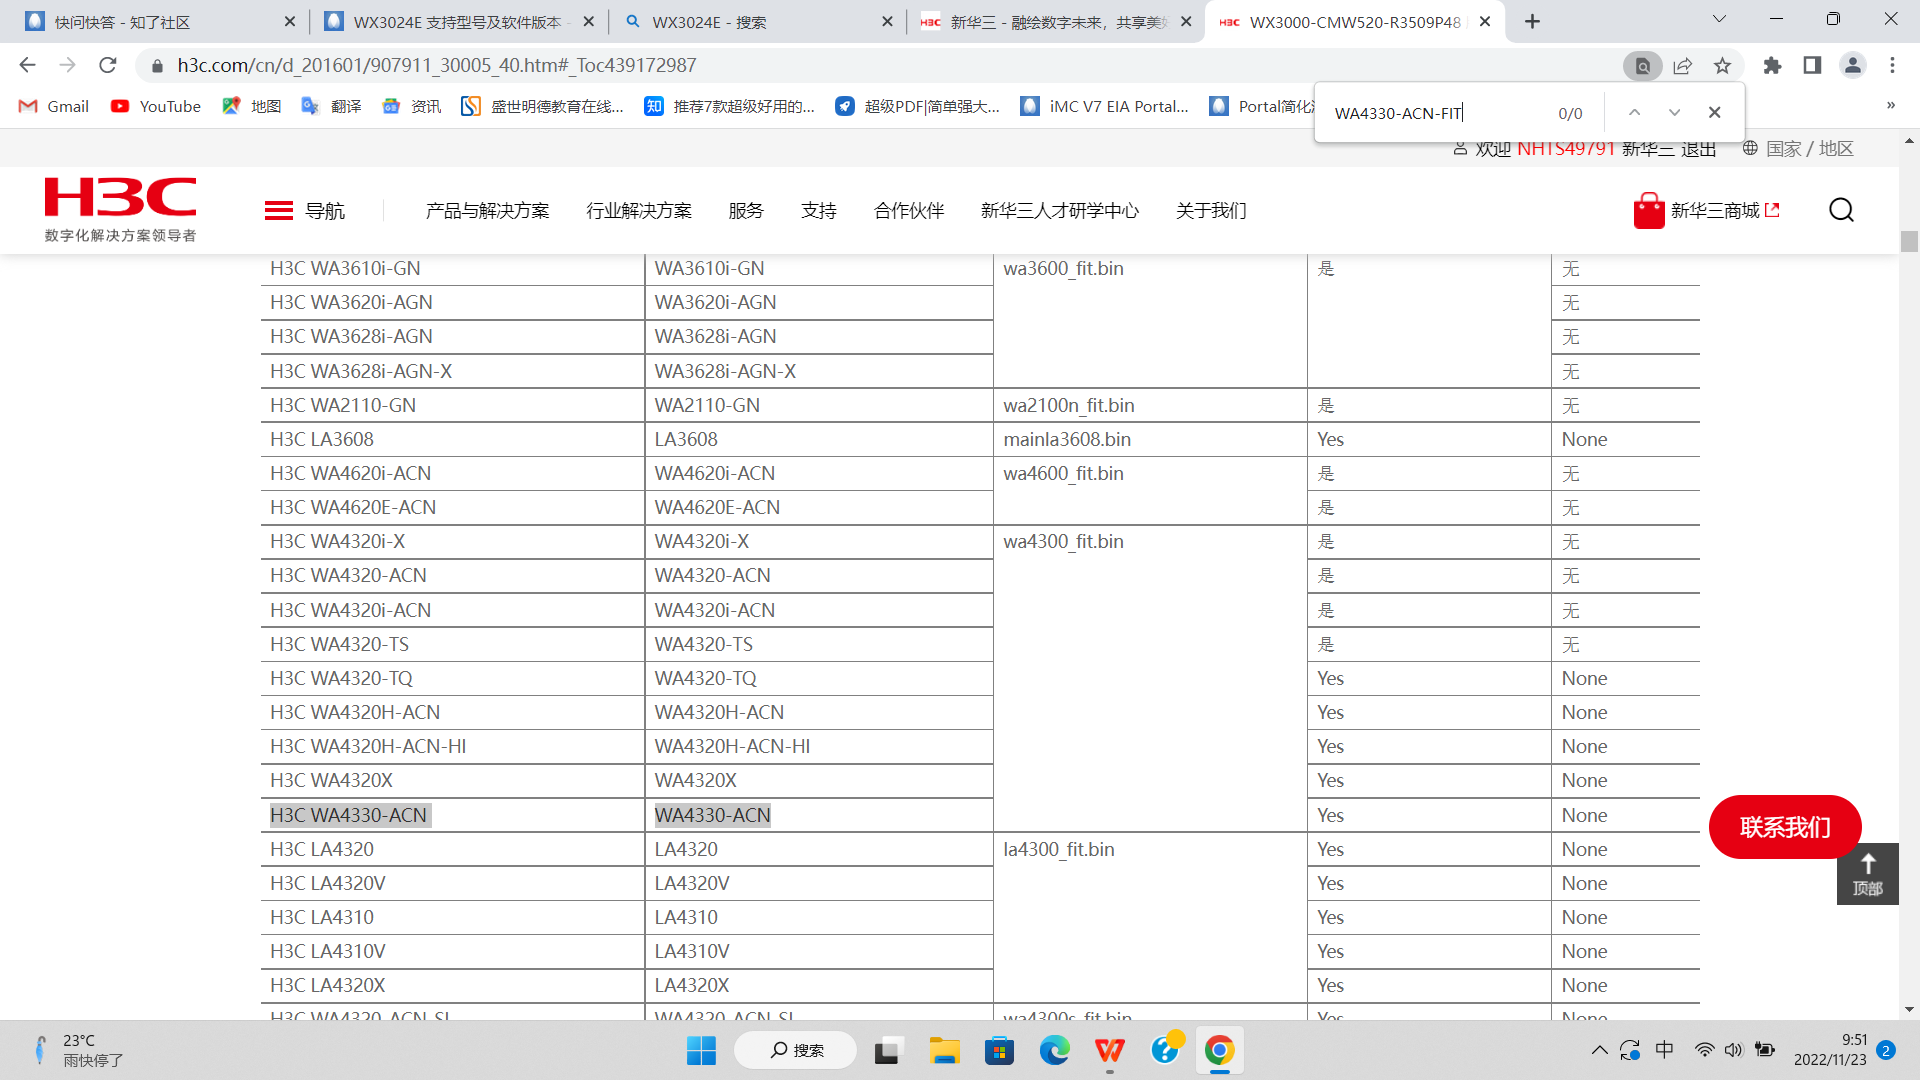Open the Chrome extensions puzzle icon
The image size is (1920, 1080).
tap(1772, 66)
